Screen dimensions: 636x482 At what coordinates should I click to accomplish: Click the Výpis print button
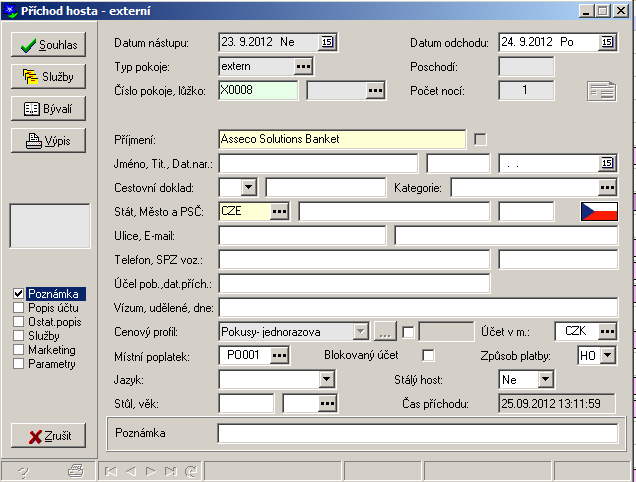tap(48, 141)
